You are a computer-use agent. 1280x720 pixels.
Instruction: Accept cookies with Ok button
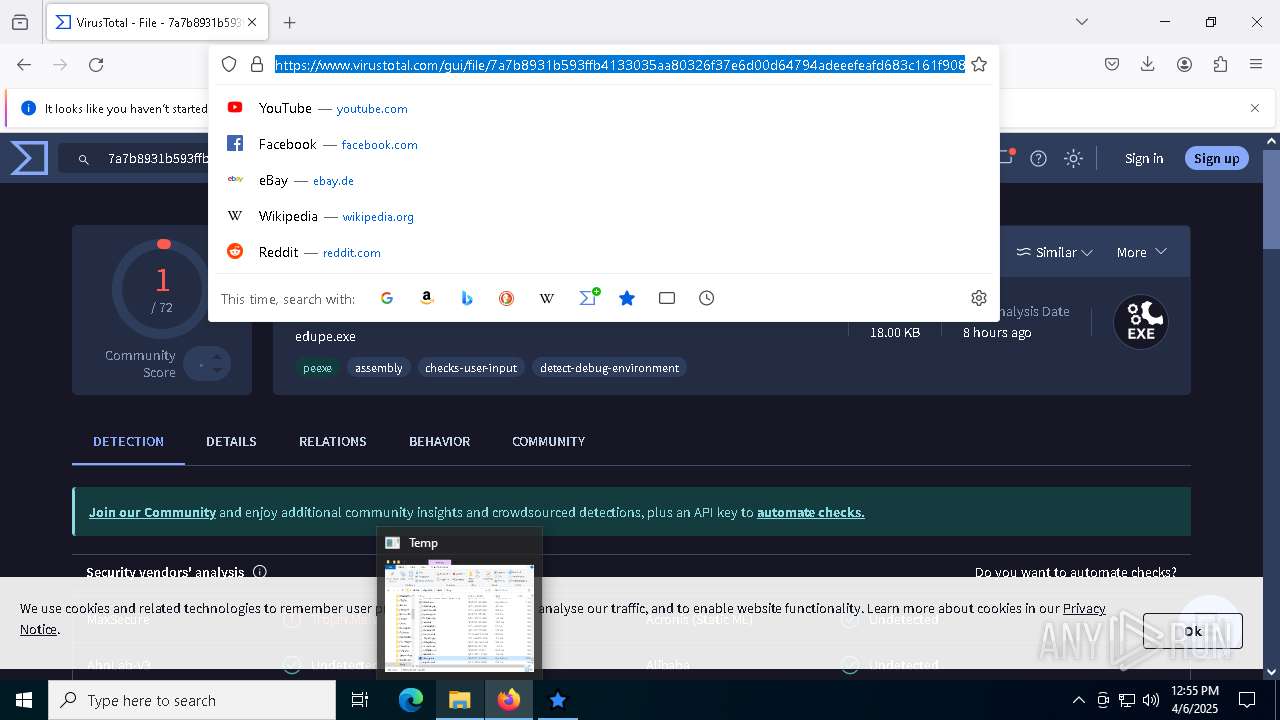pos(1192,631)
